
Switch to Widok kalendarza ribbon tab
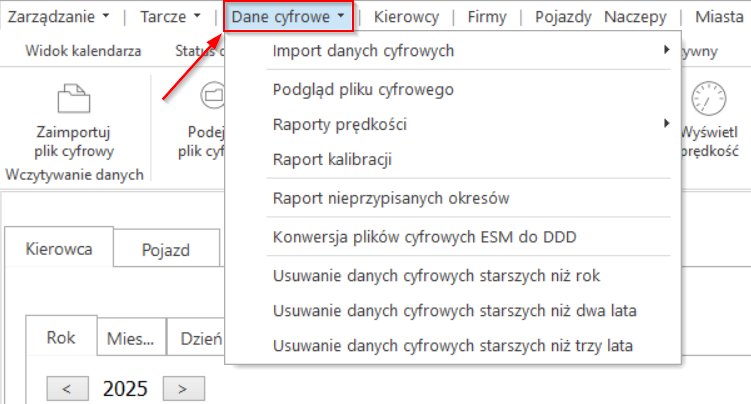(83, 51)
